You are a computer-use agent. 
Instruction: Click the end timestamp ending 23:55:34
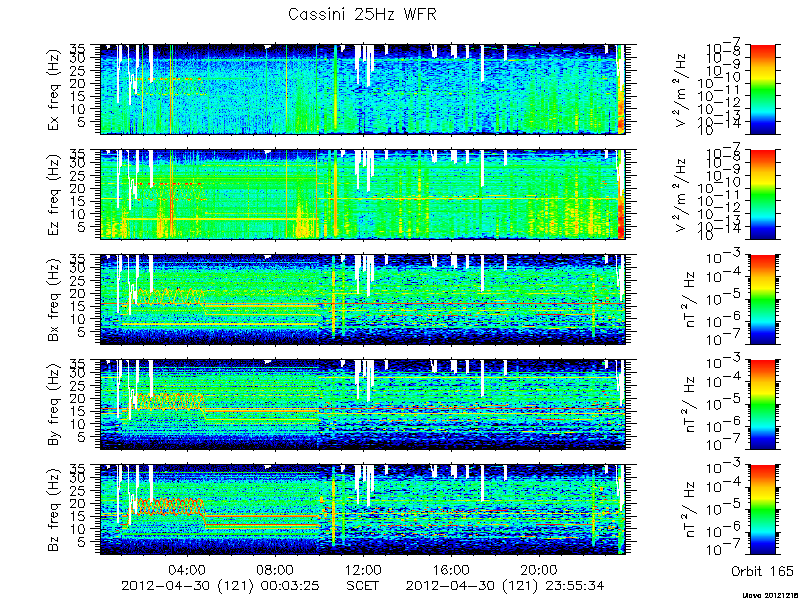[505, 585]
